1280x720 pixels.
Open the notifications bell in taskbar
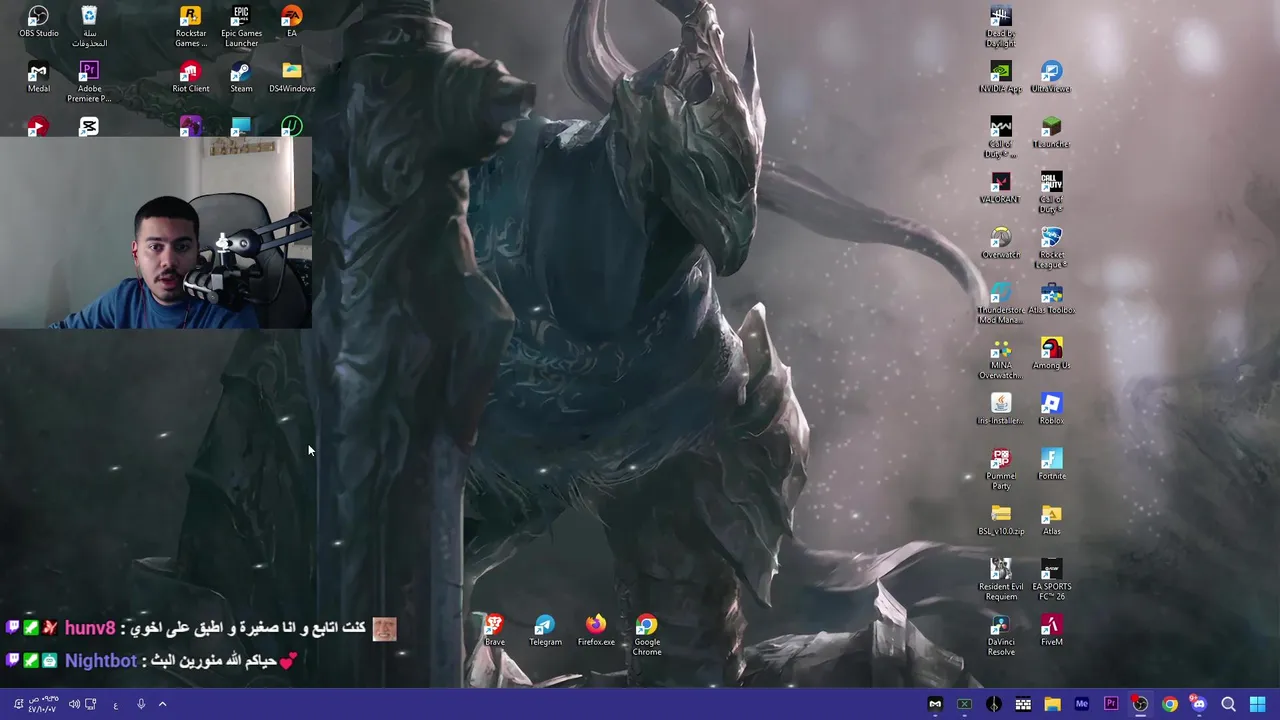tap(17, 704)
